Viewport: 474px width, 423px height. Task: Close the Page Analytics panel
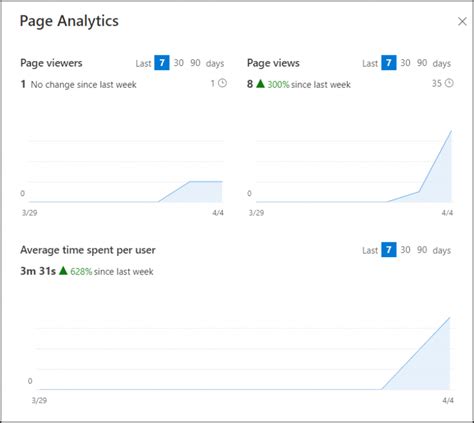click(462, 21)
